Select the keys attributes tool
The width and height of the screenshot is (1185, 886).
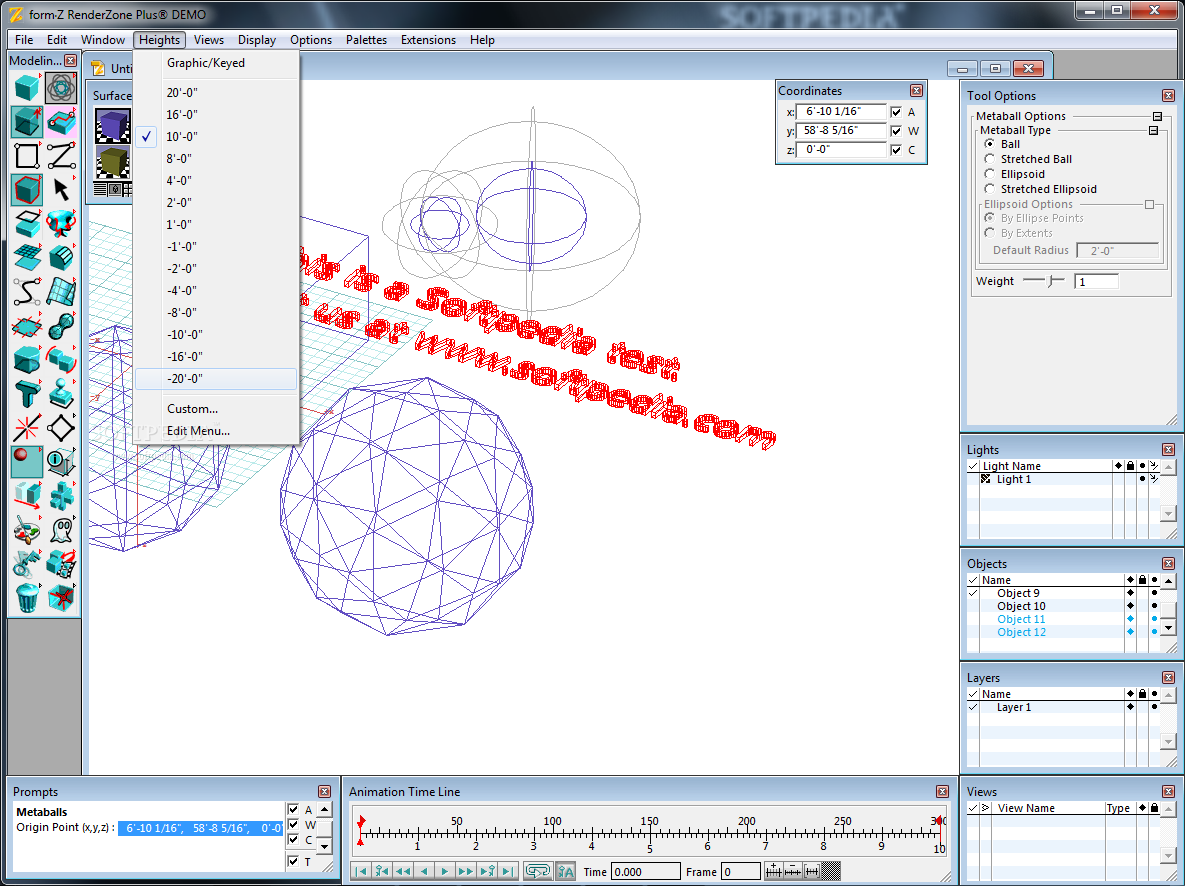click(27, 563)
